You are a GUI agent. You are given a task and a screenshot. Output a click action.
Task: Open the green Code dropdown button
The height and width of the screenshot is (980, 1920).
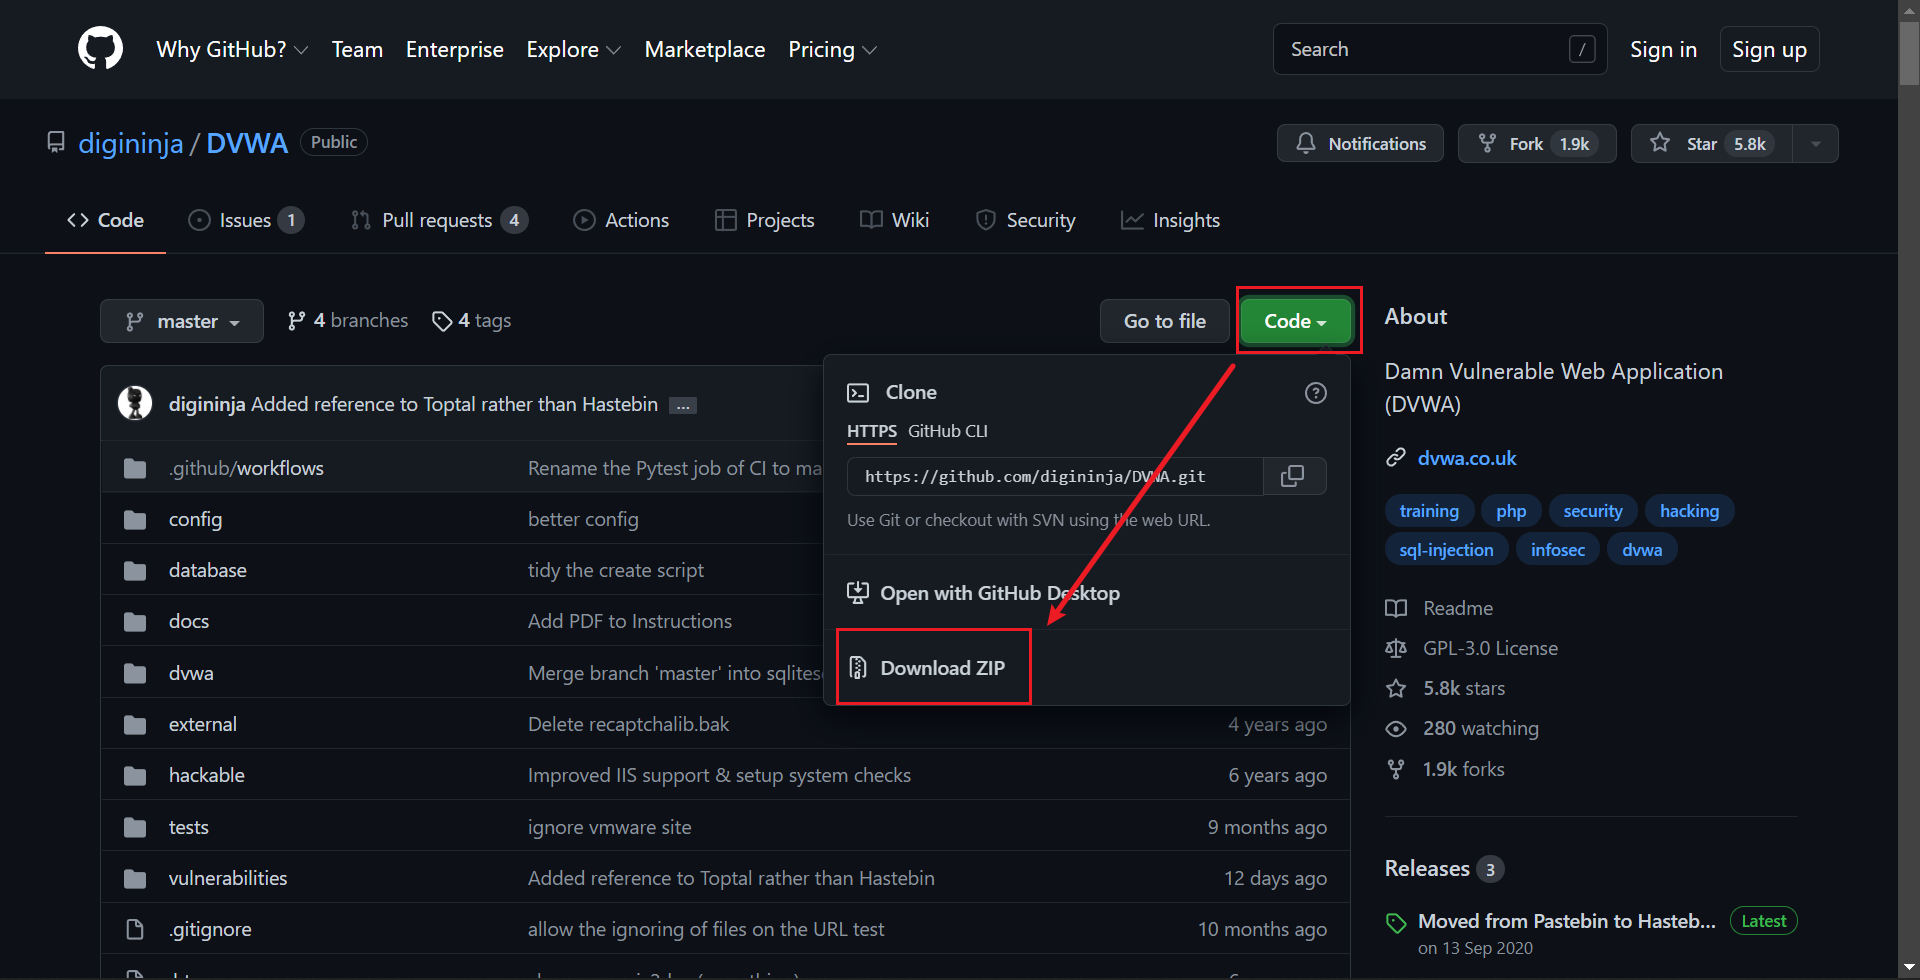point(1295,321)
